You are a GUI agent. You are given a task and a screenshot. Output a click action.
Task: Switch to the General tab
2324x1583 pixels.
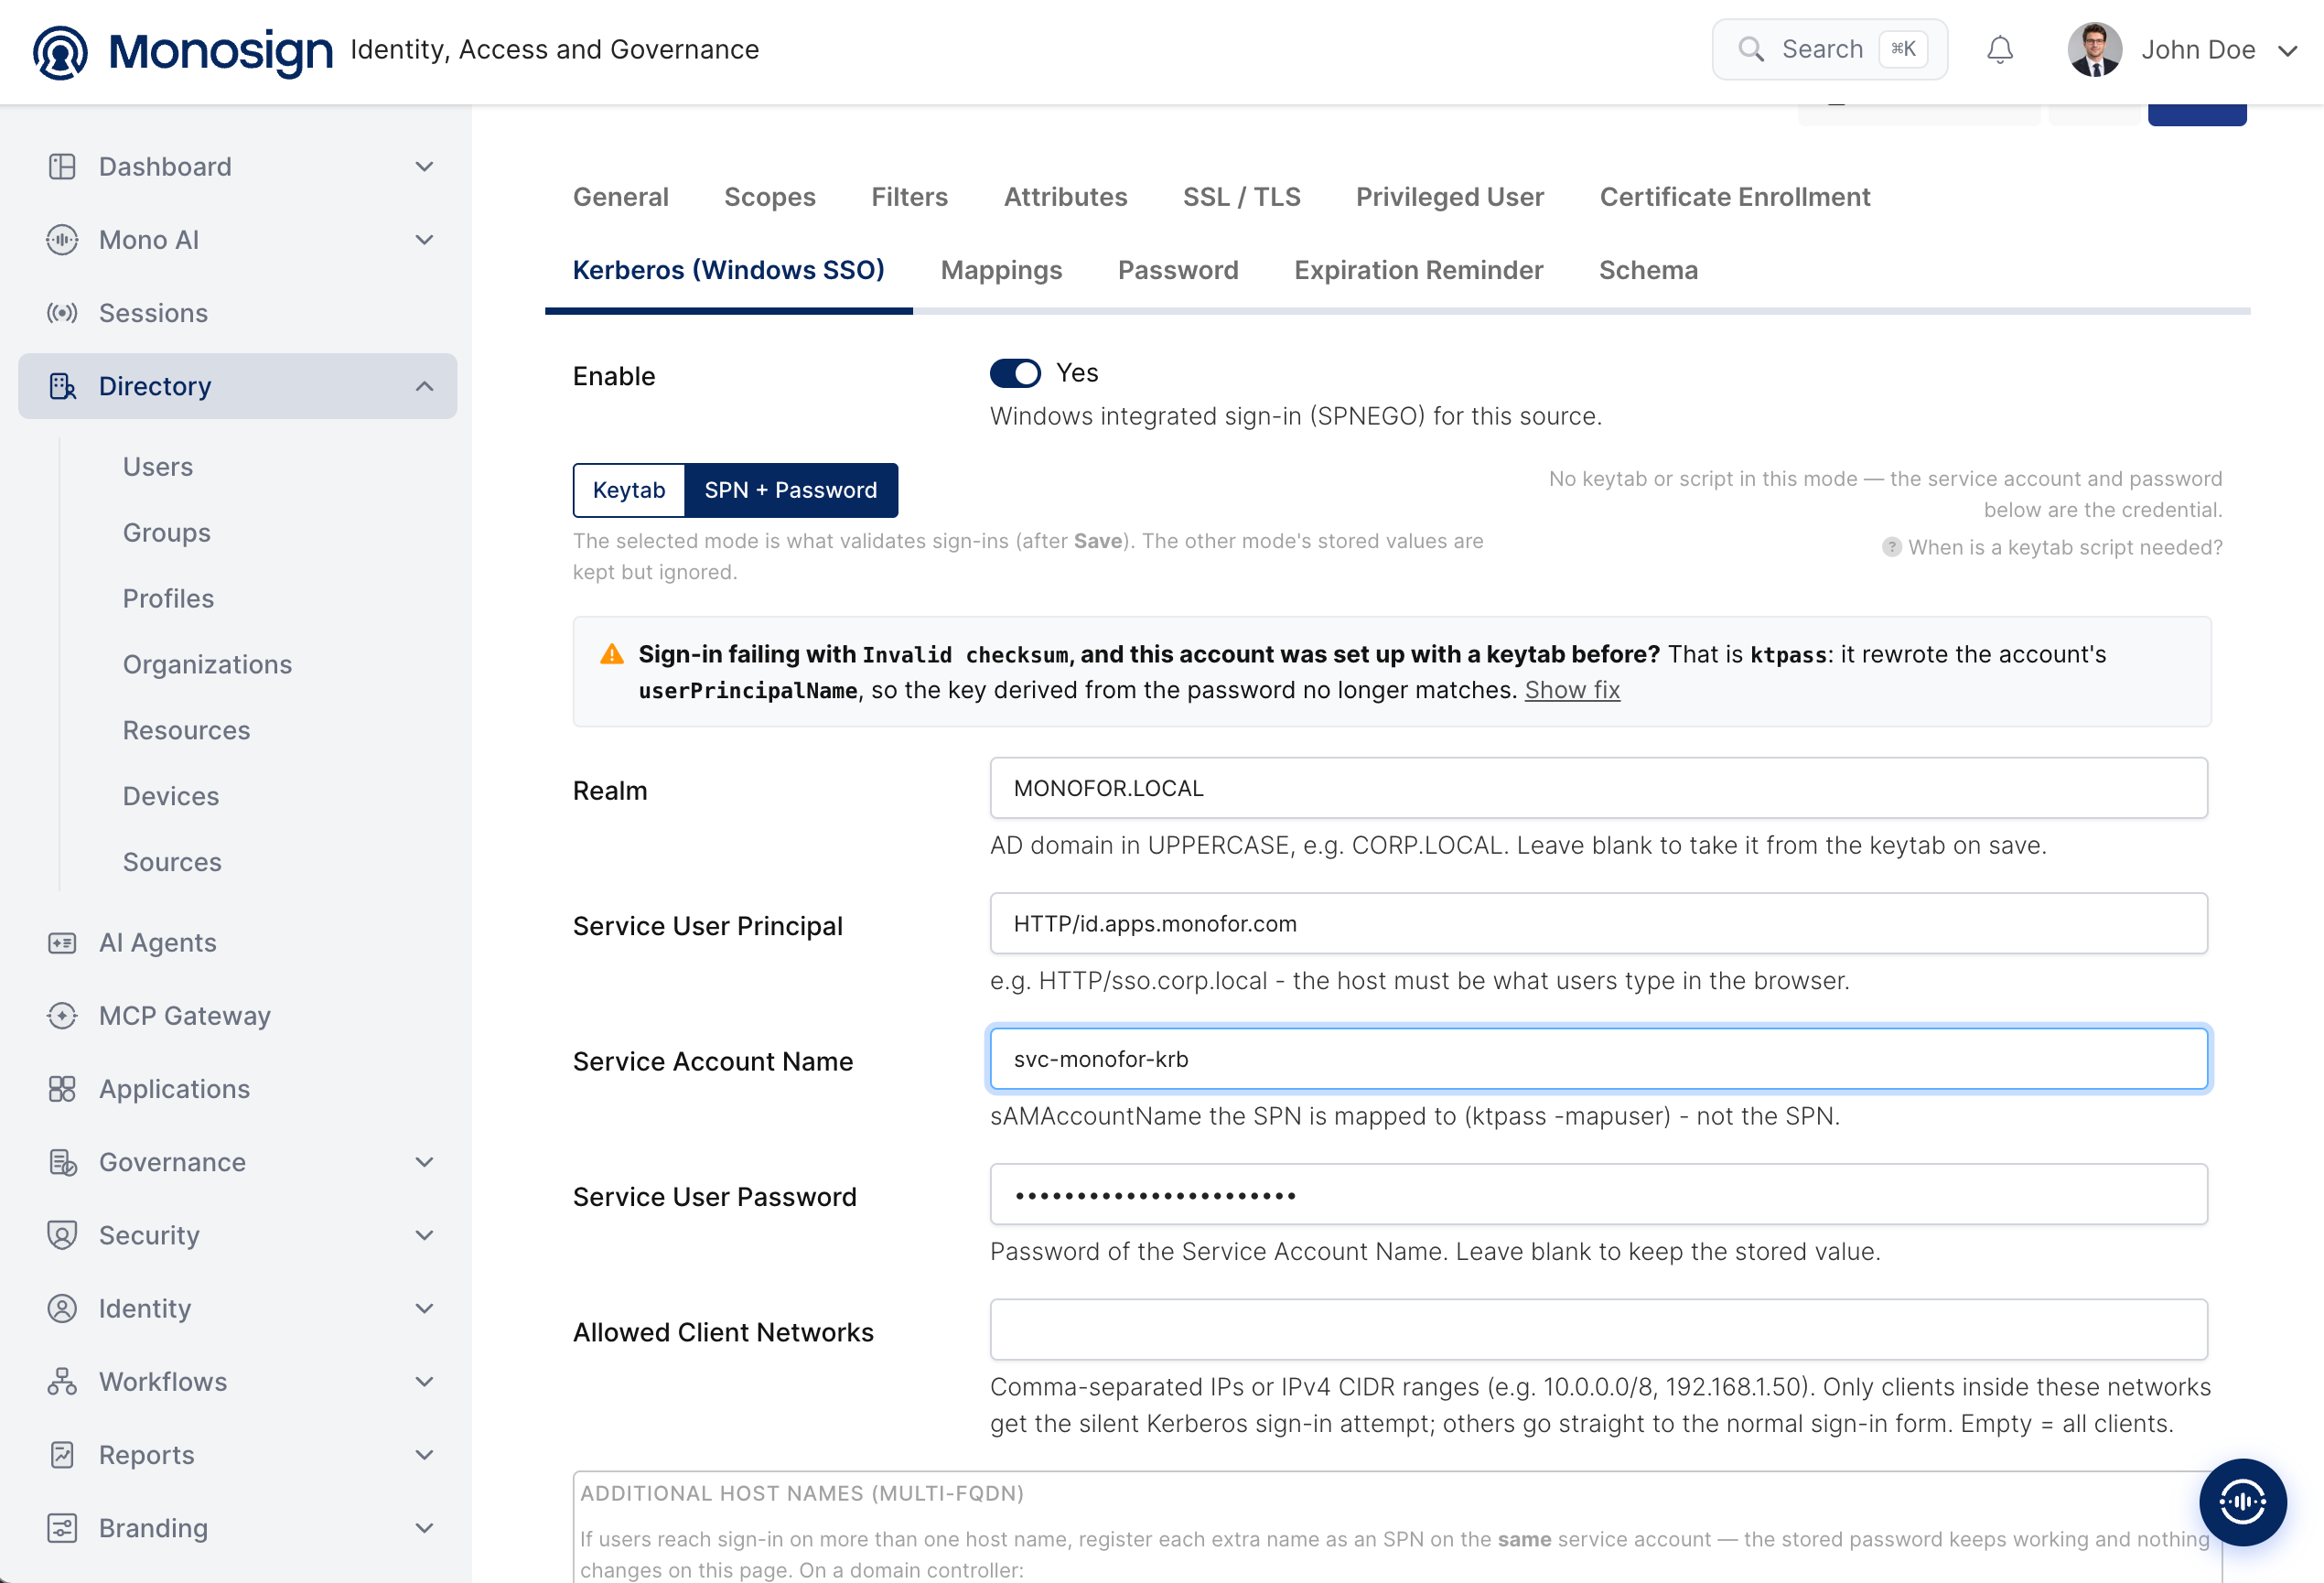click(x=621, y=197)
